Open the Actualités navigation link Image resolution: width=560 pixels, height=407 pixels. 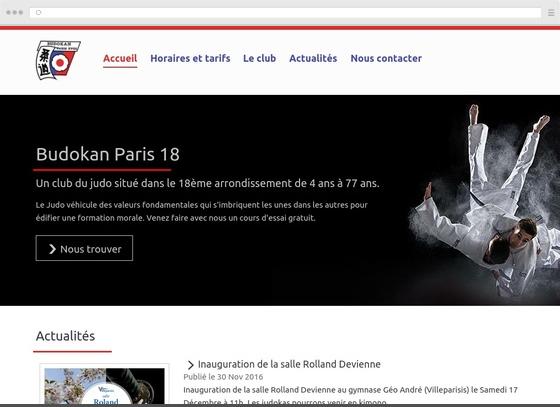pos(313,58)
